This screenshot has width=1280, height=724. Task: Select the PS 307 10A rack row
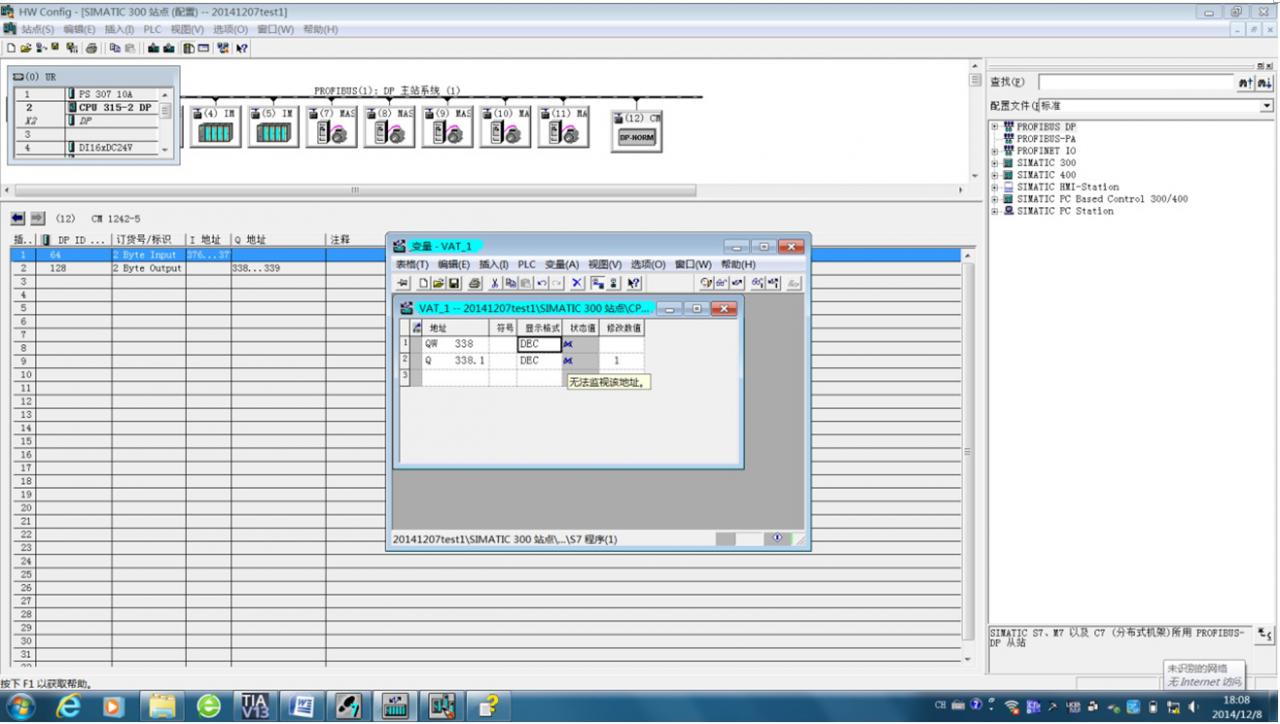point(85,94)
